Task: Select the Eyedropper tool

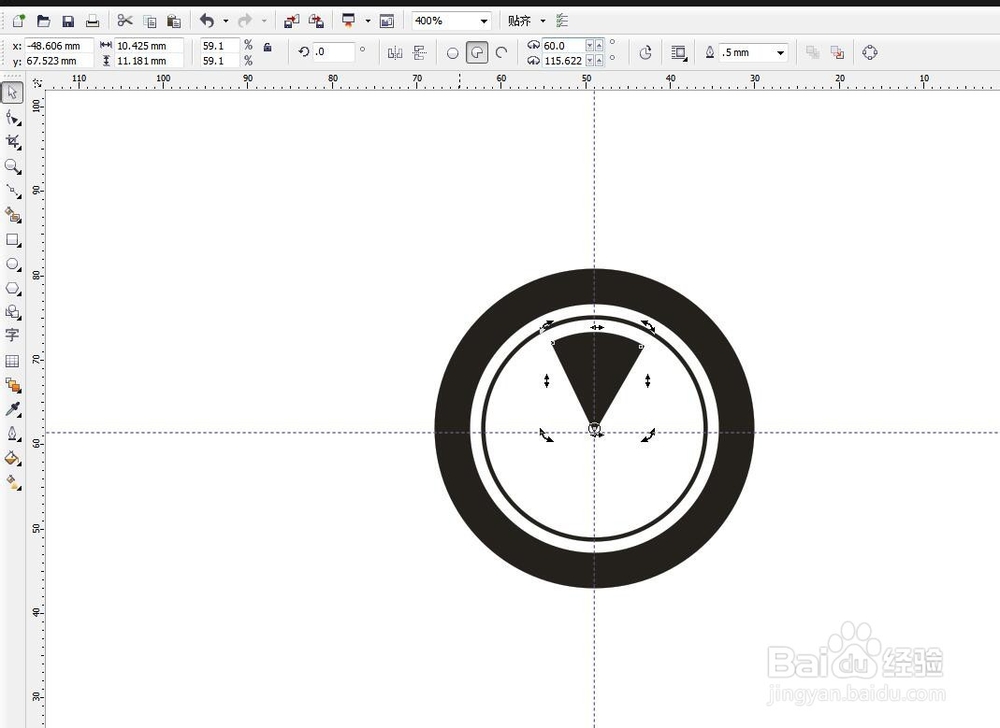Action: point(12,409)
